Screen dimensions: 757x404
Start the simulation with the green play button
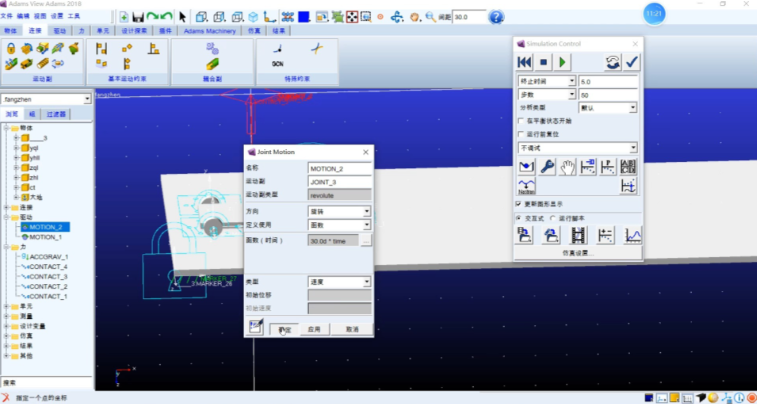pyautogui.click(x=564, y=62)
